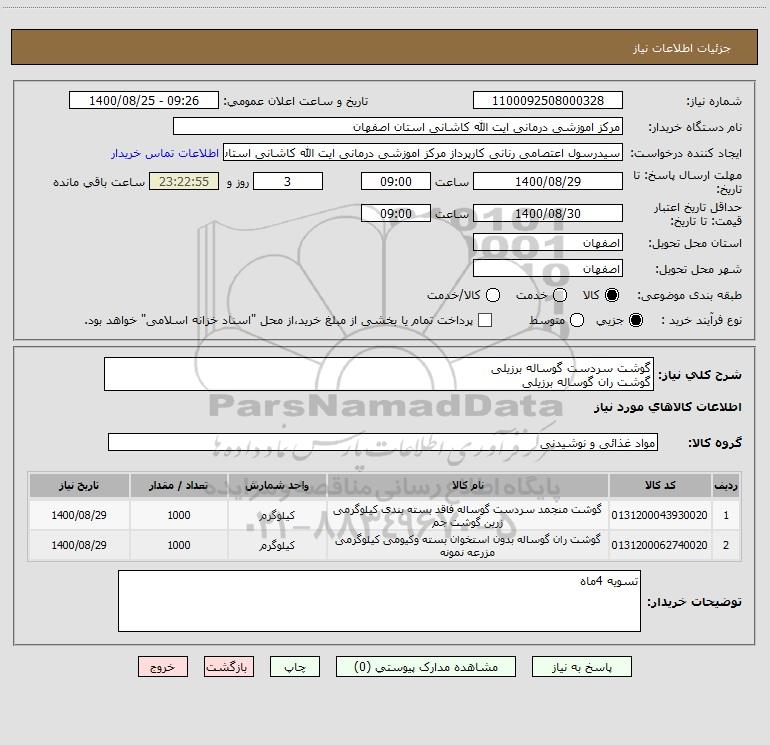This screenshot has width=770, height=745.
Task: Click the شرح کلی نیاز text area
Action: [379, 374]
